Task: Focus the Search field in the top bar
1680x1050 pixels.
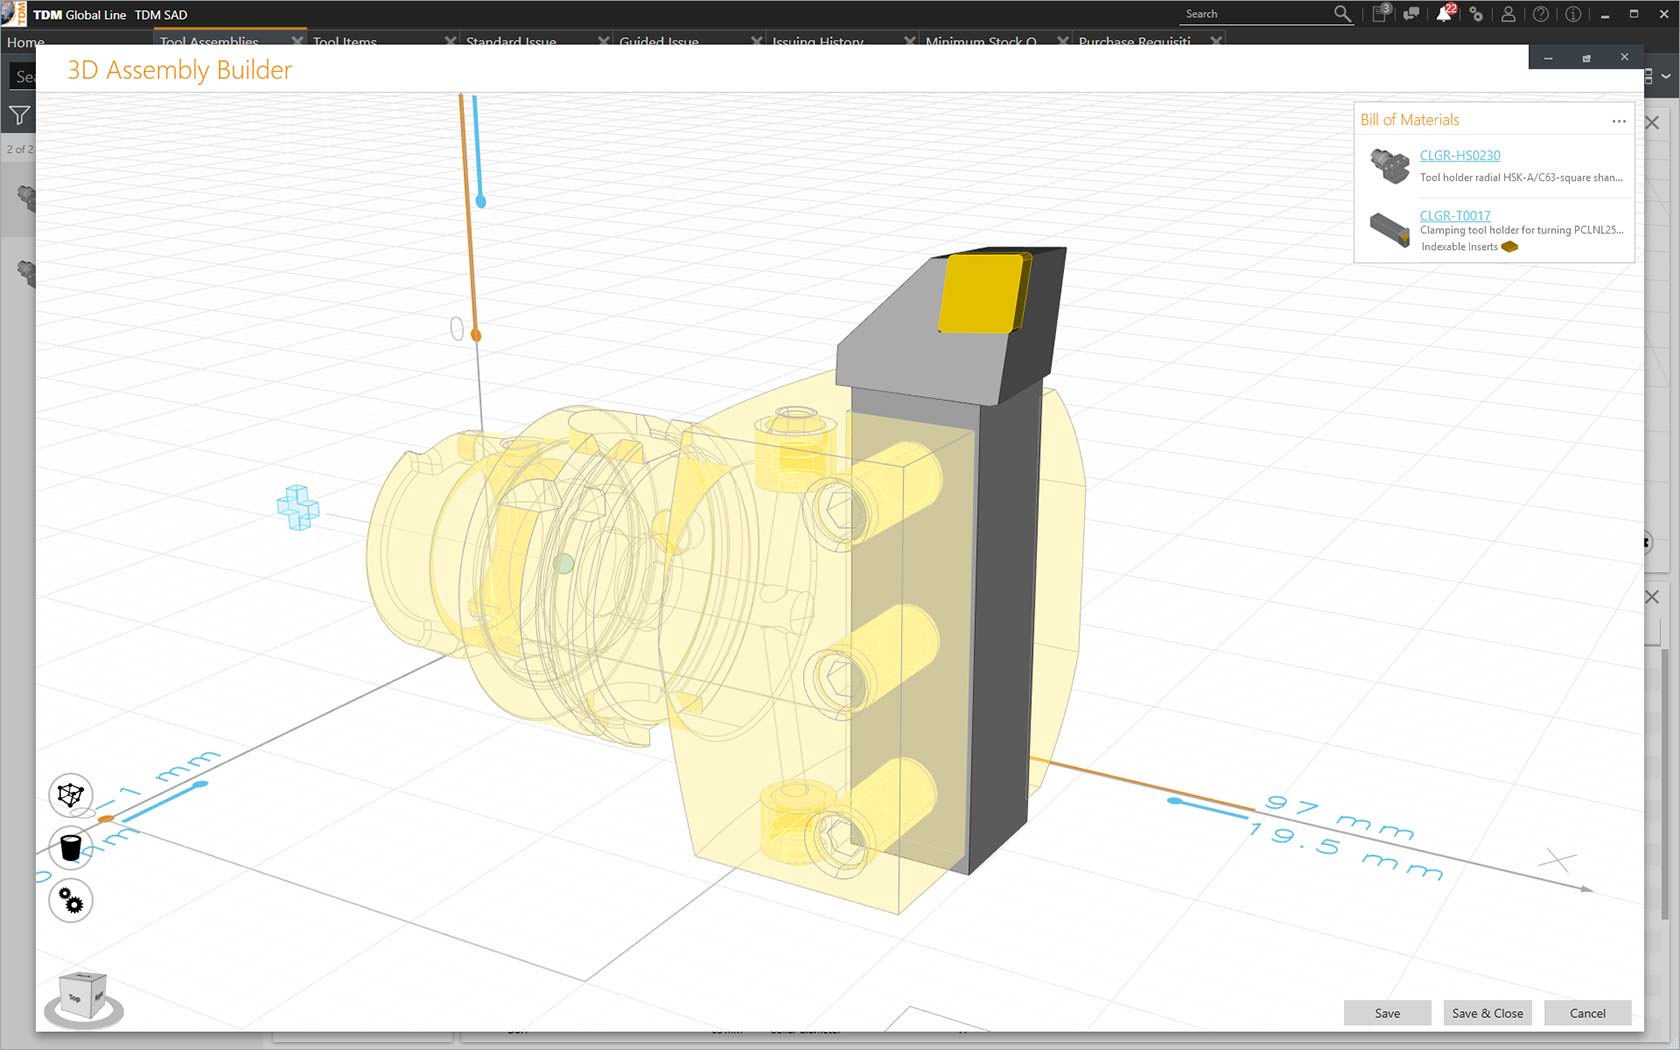Action: (1255, 14)
